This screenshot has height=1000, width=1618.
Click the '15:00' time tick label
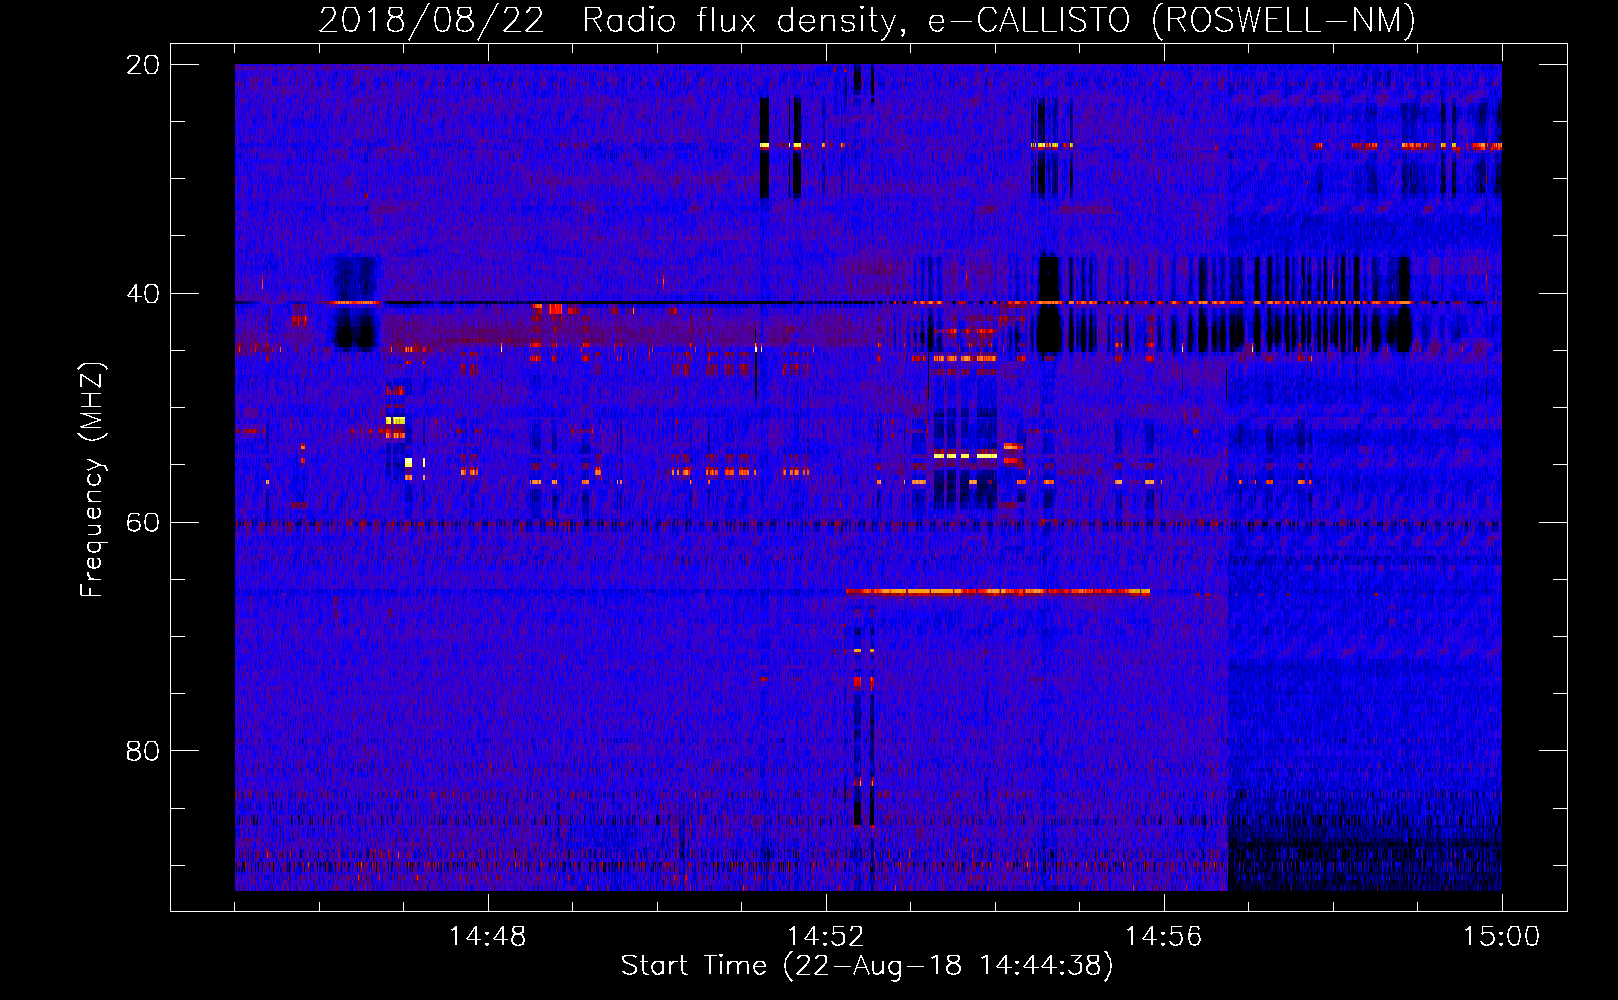pos(1501,937)
